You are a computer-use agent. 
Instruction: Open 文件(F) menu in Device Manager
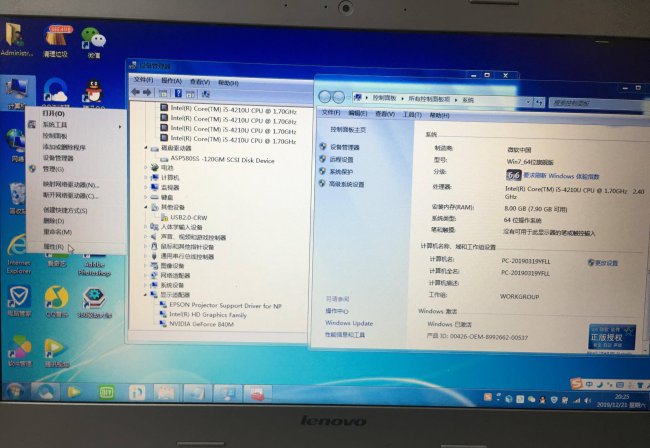click(x=143, y=79)
